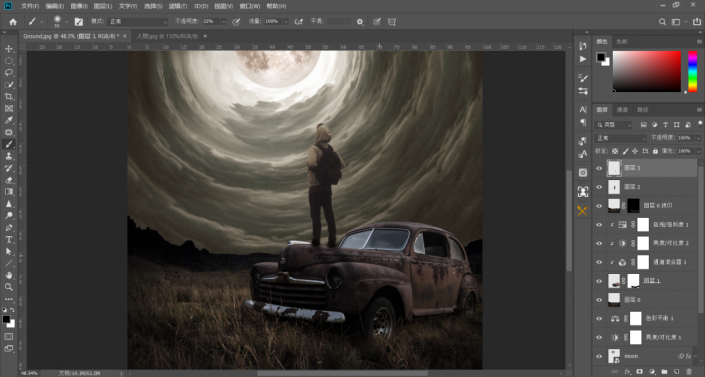705x377 pixels.
Task: Click the search magnifier at top right
Action: pos(662,22)
